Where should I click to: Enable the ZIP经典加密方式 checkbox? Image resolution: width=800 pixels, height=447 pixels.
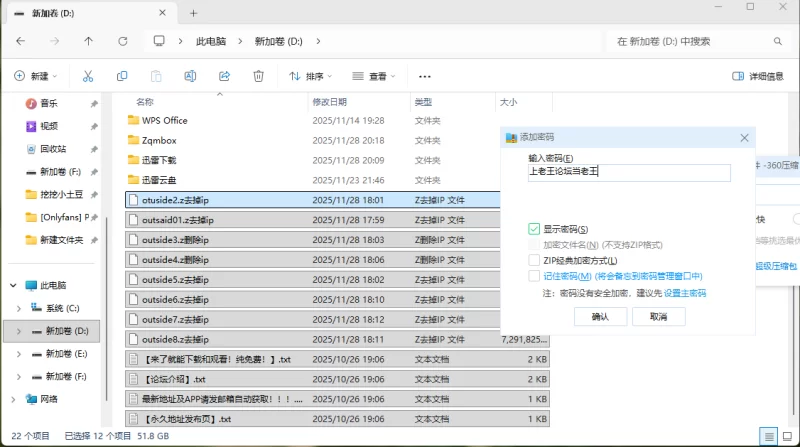pos(534,260)
